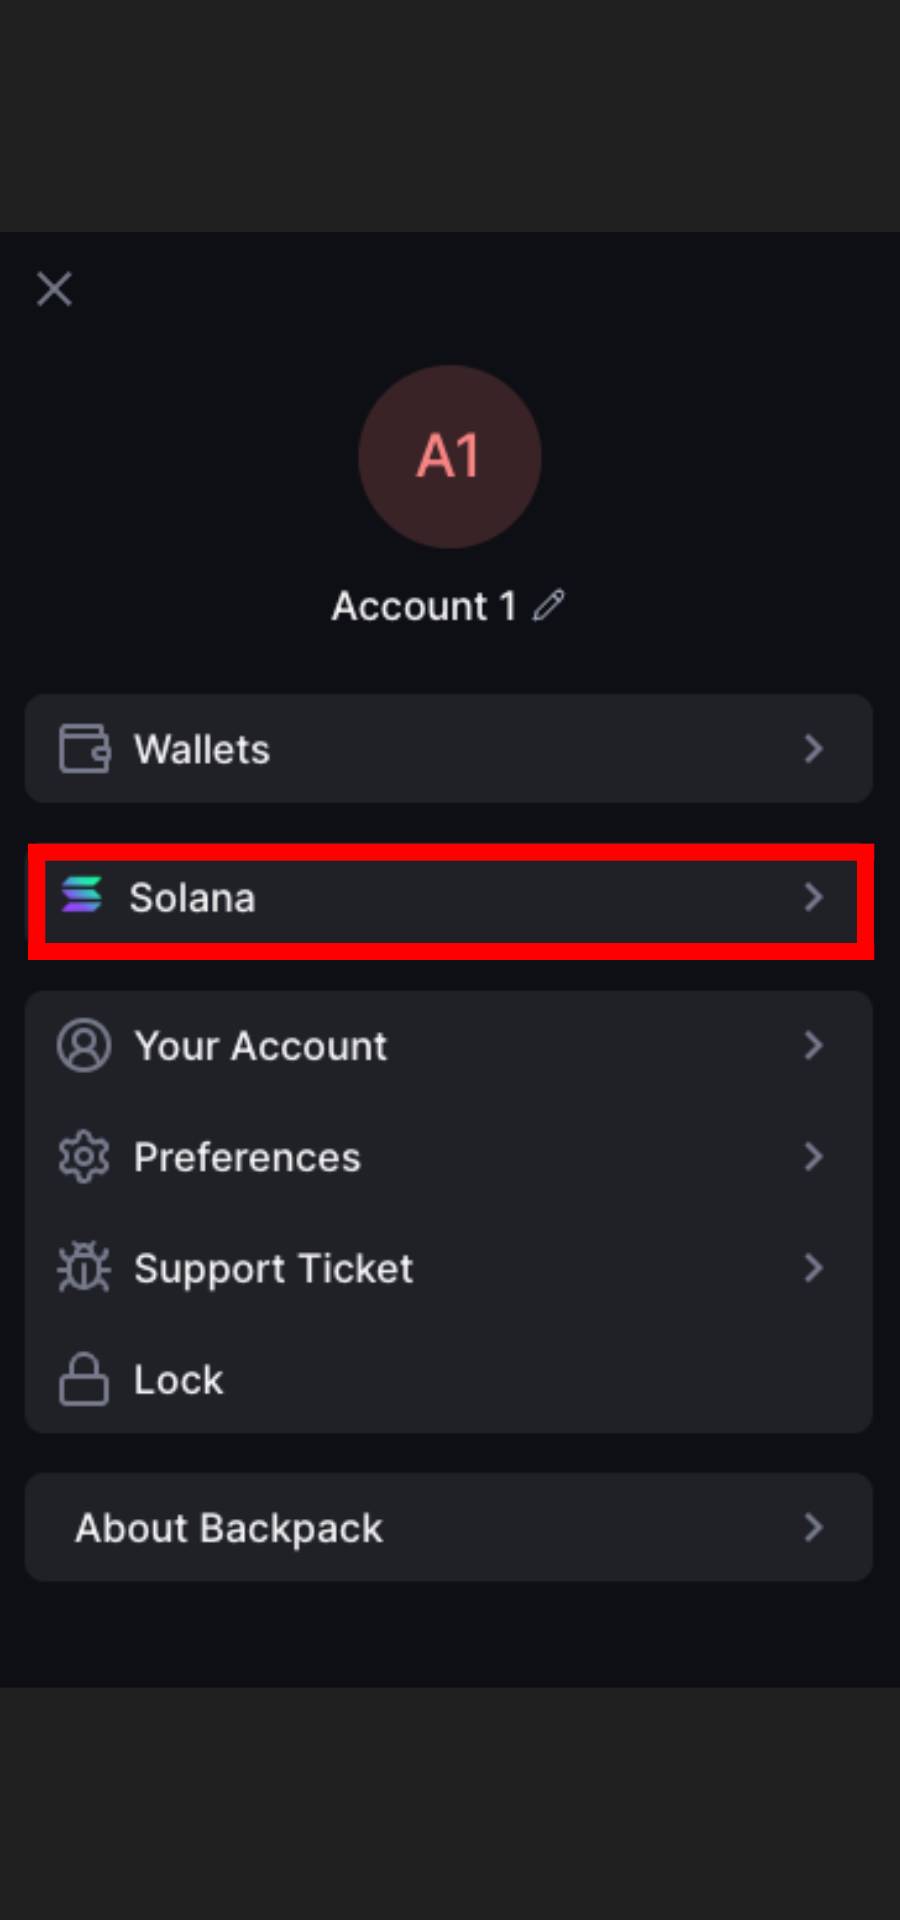Click the wallet icon
This screenshot has width=900, height=1920.
(84, 749)
